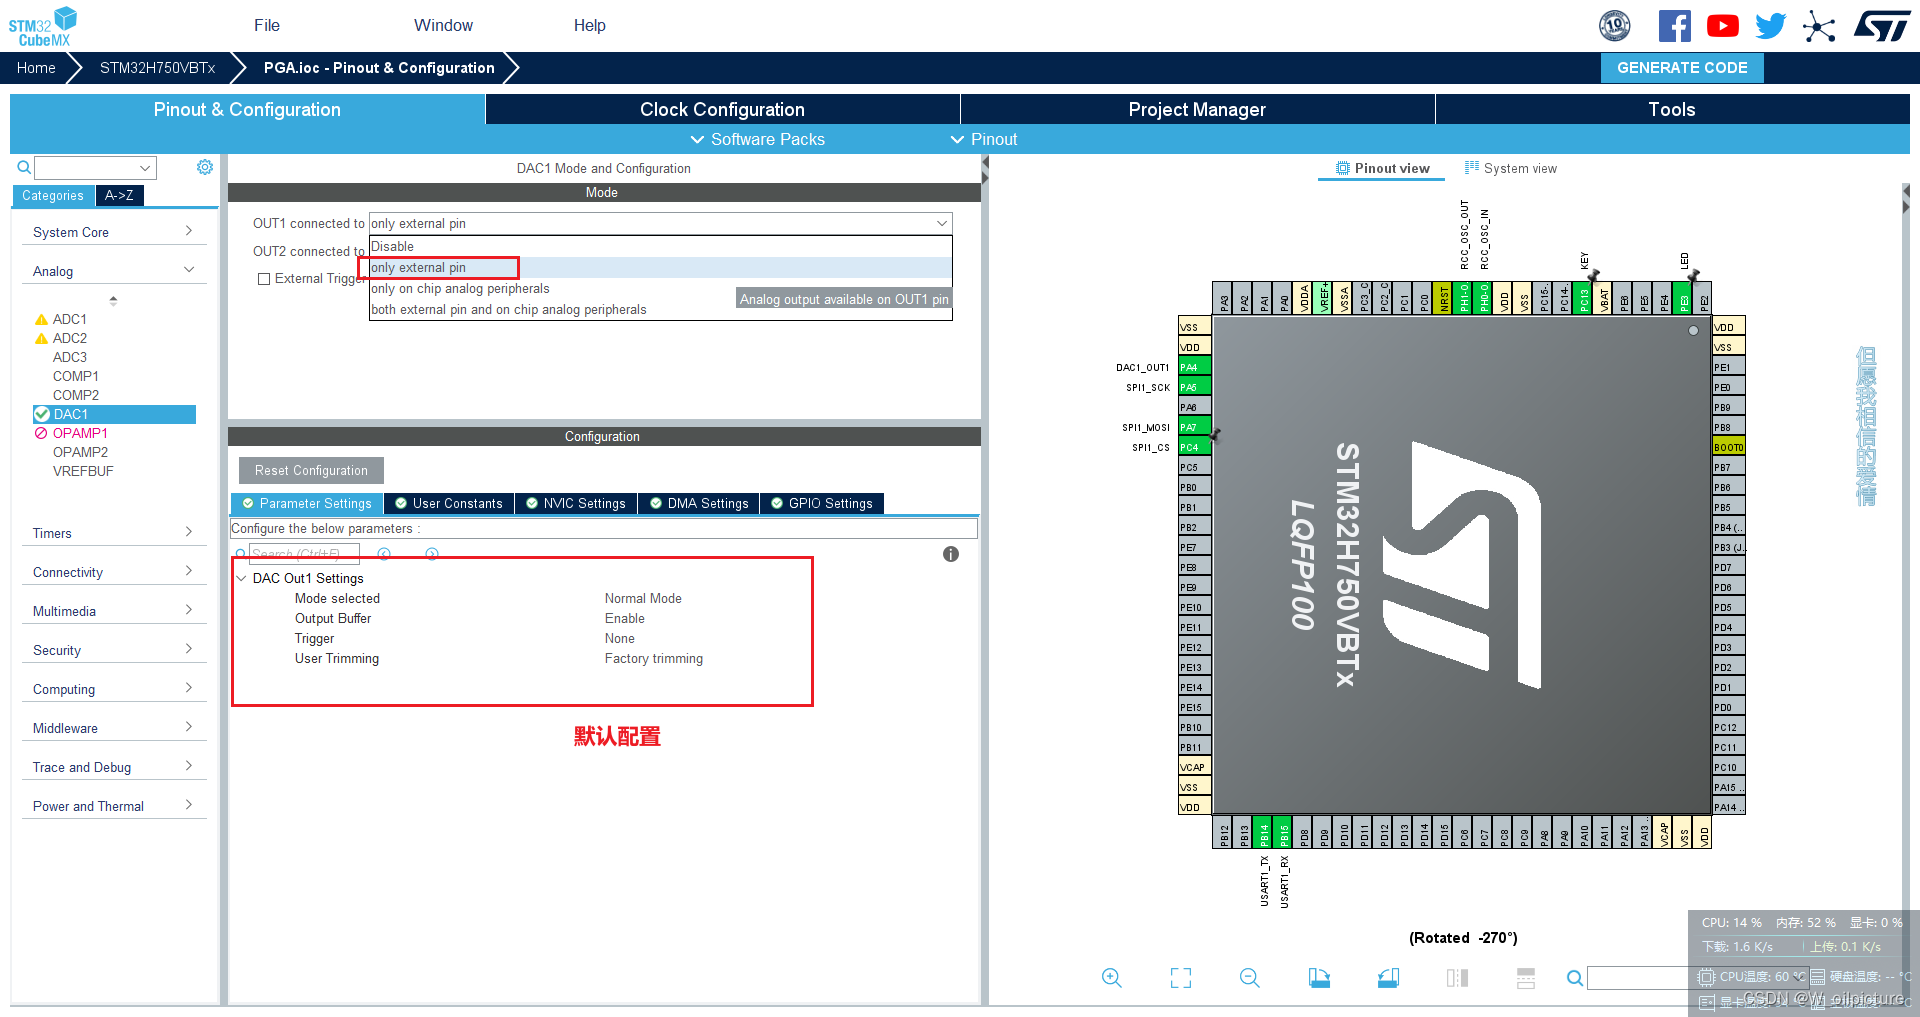Go to the Home breadcrumb
This screenshot has width=1920, height=1017.
click(36, 68)
